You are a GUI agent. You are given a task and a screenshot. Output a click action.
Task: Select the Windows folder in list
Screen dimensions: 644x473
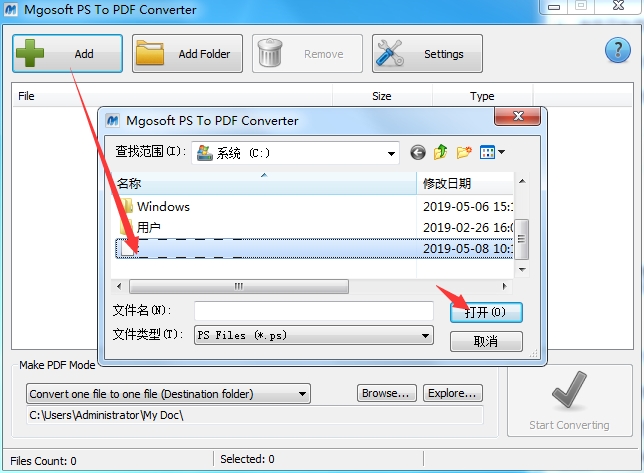point(163,206)
